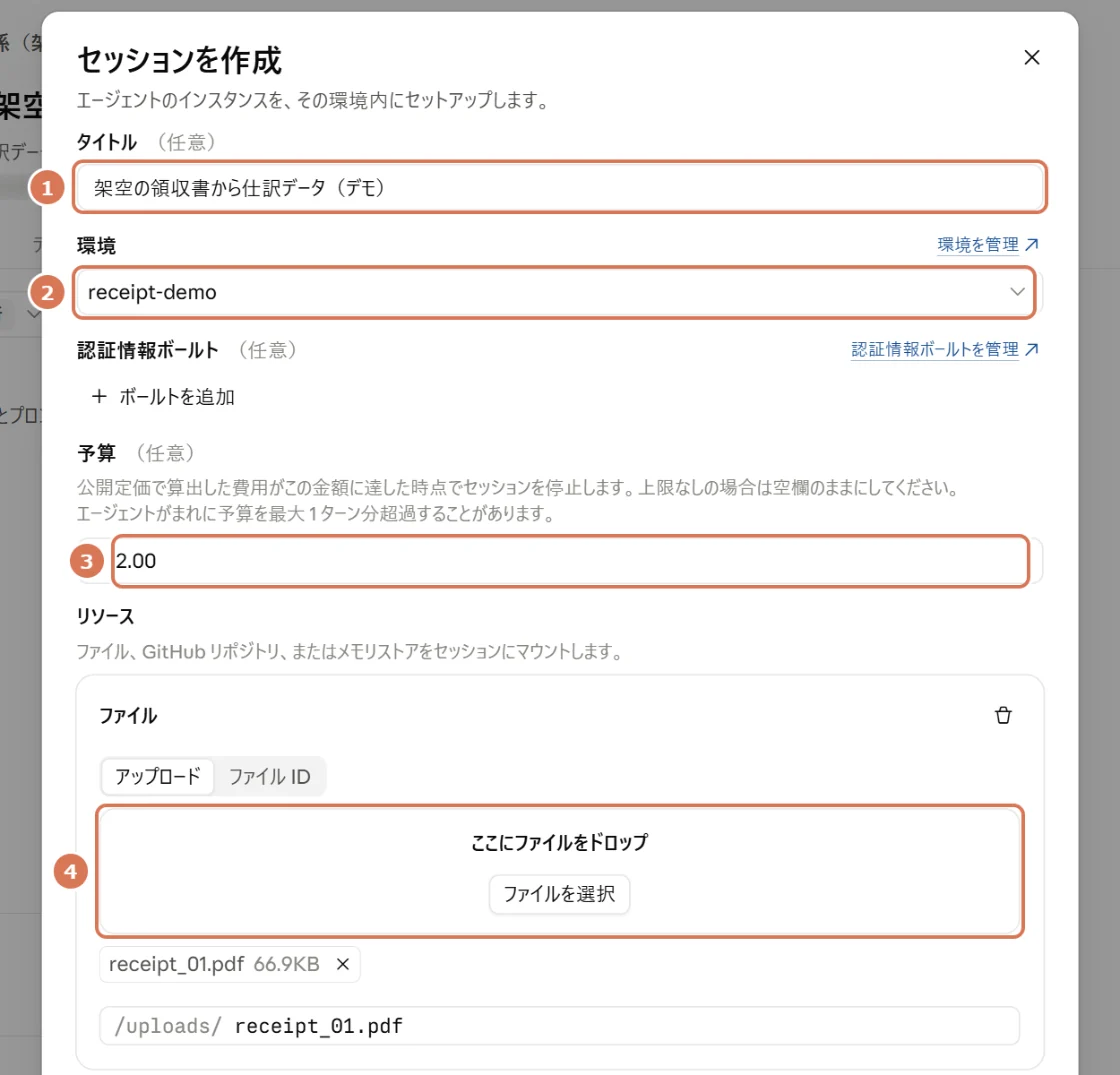This screenshot has height=1075, width=1120.
Task: Click the 環境を管理 external arrow icon
Action: pos(1031,245)
